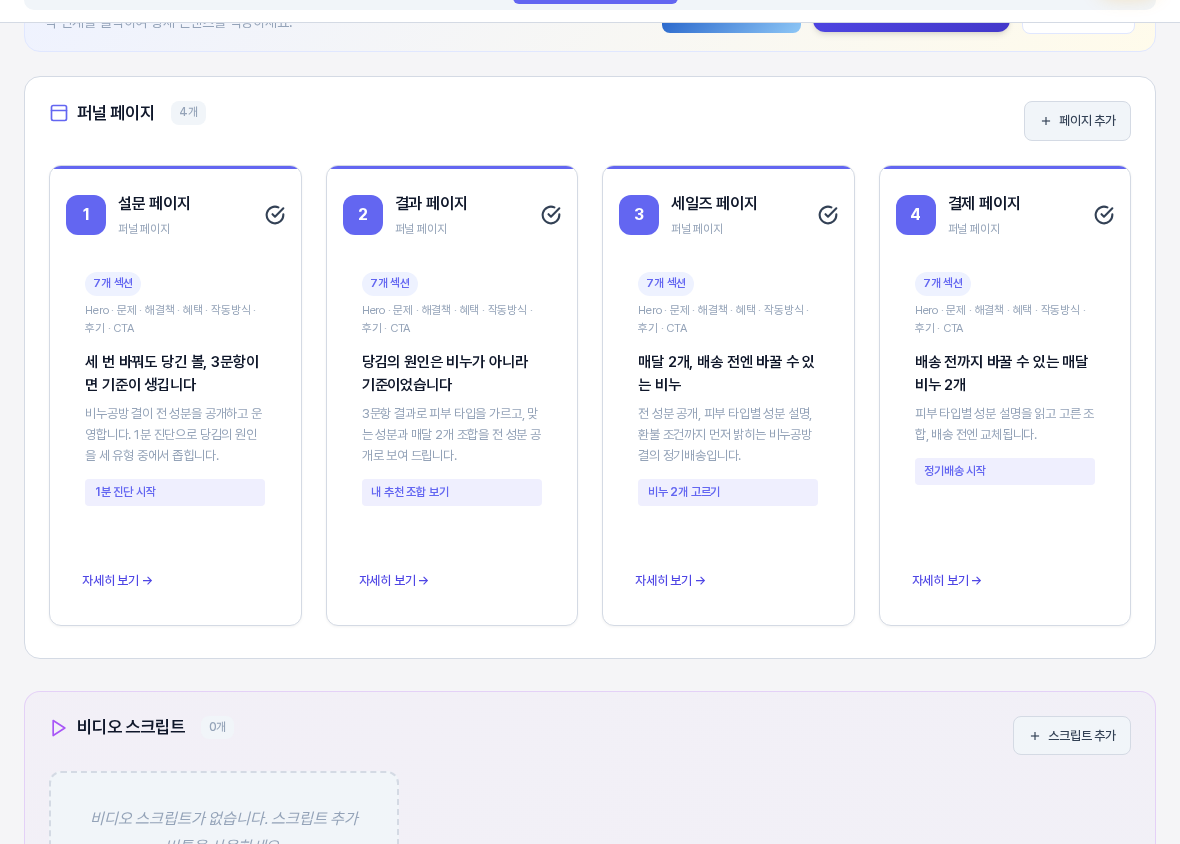1180x844 pixels.
Task: Click number badge 1 on 설문 페이지
Action: click(x=86, y=214)
